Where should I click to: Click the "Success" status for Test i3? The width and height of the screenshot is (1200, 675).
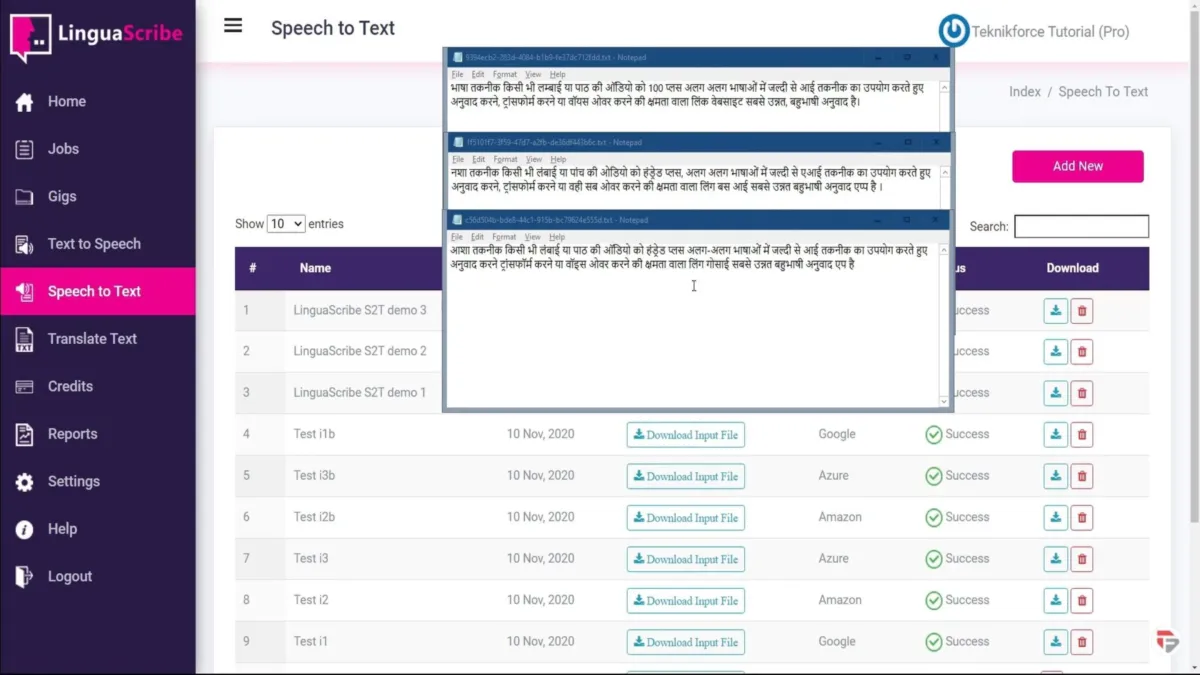[957, 559]
